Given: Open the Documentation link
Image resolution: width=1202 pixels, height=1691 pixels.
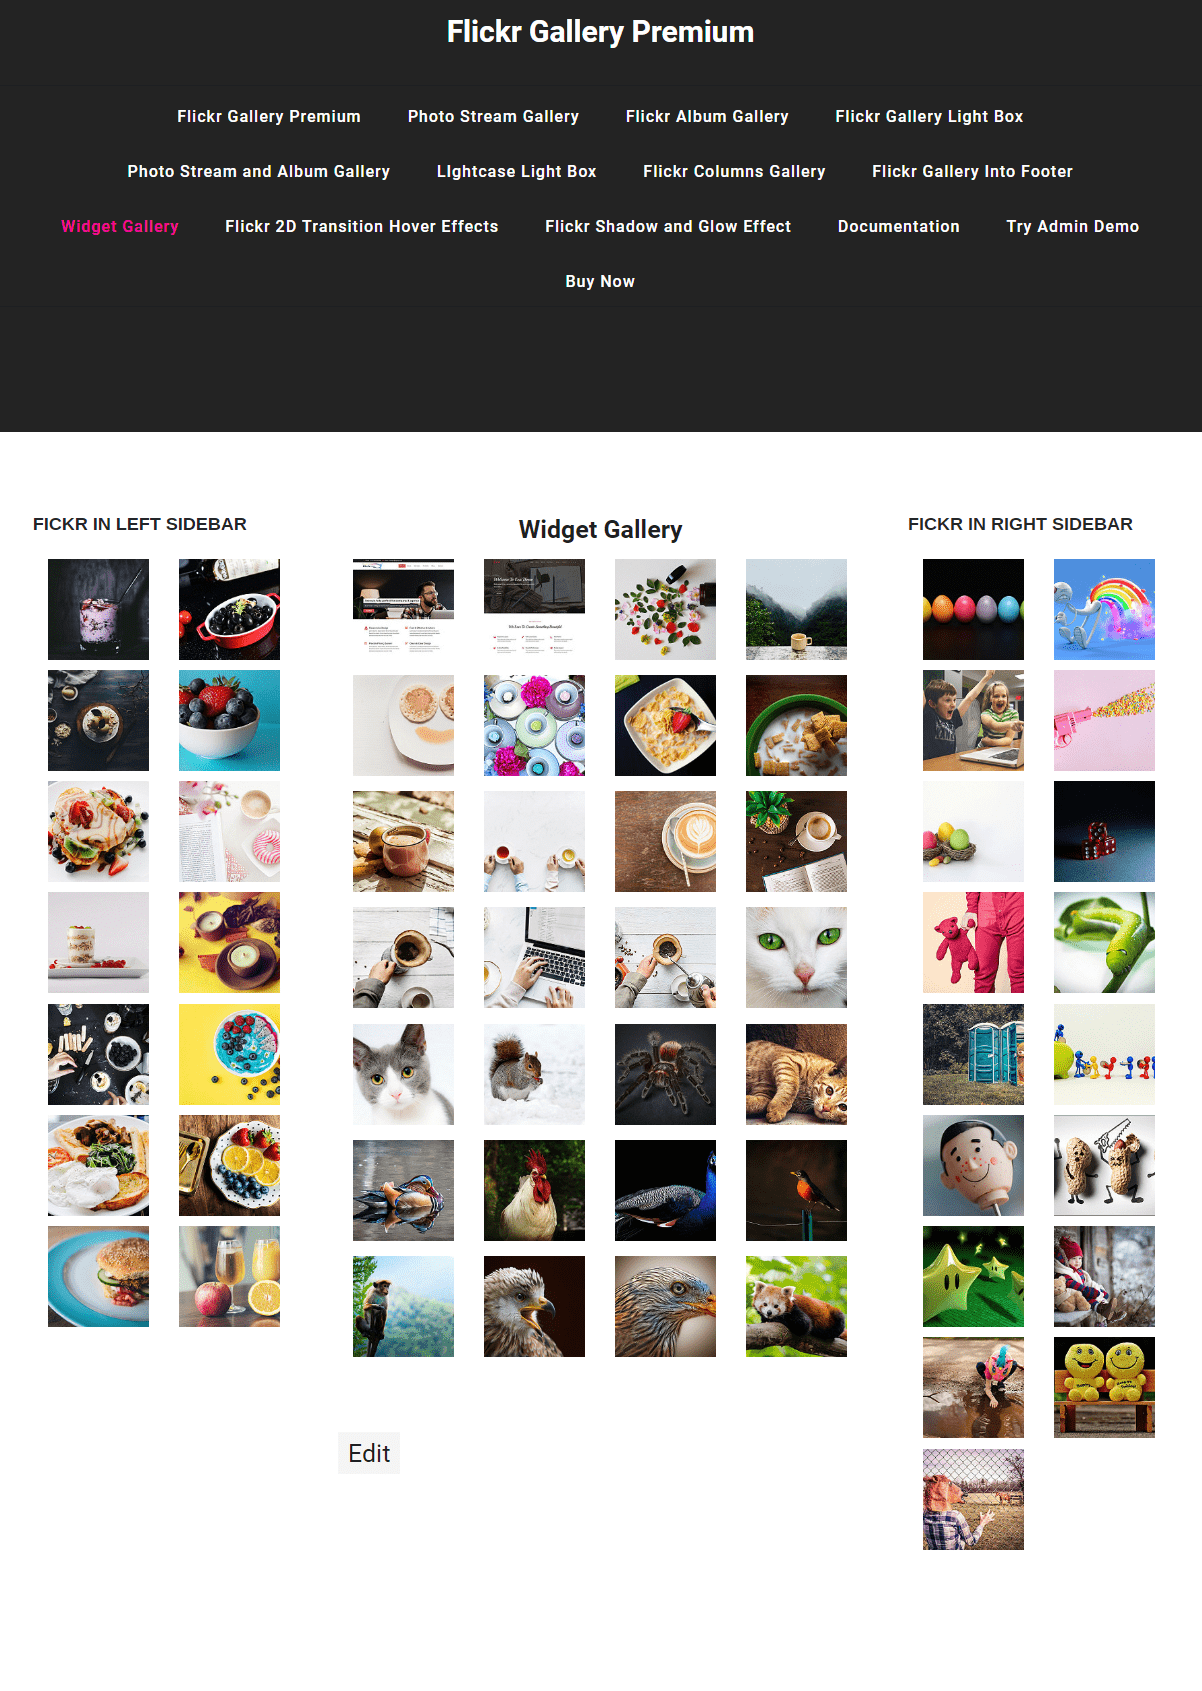Looking at the screenshot, I should (899, 226).
